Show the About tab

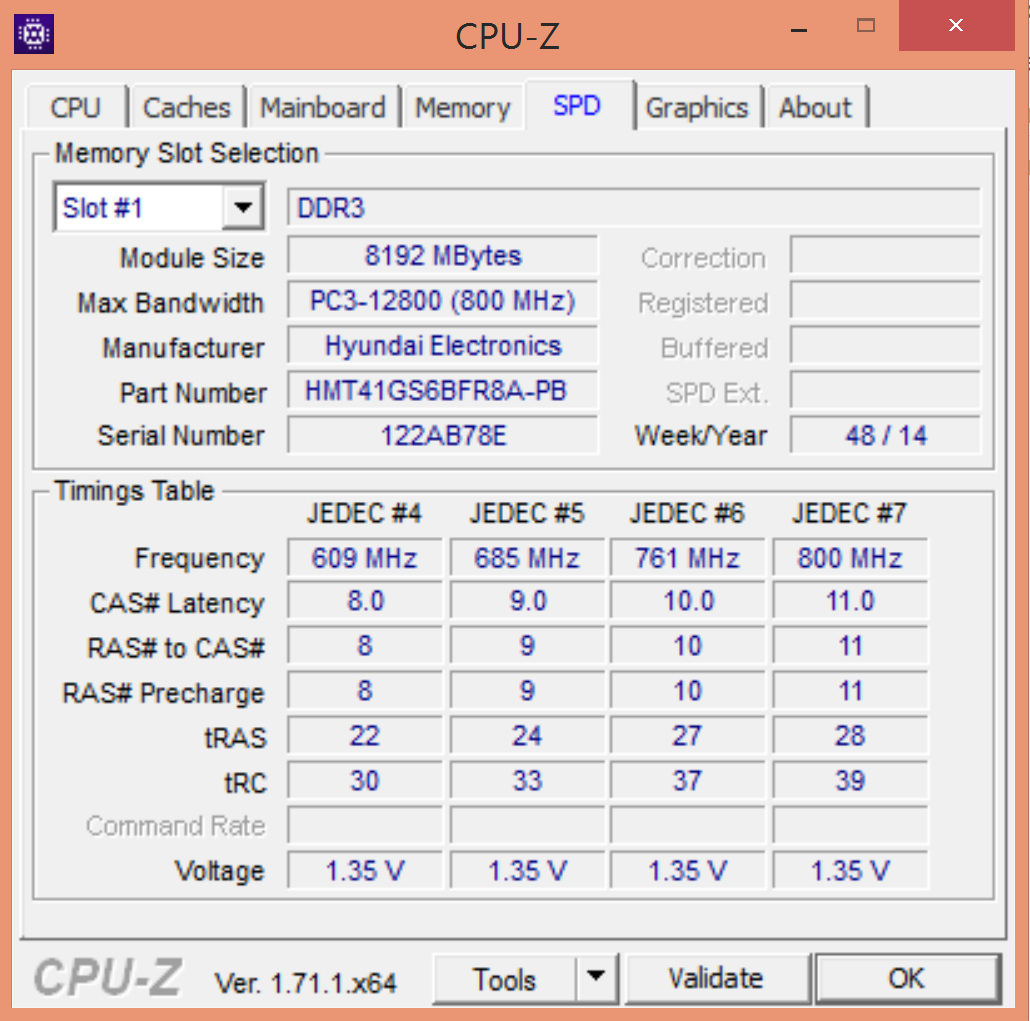(815, 107)
